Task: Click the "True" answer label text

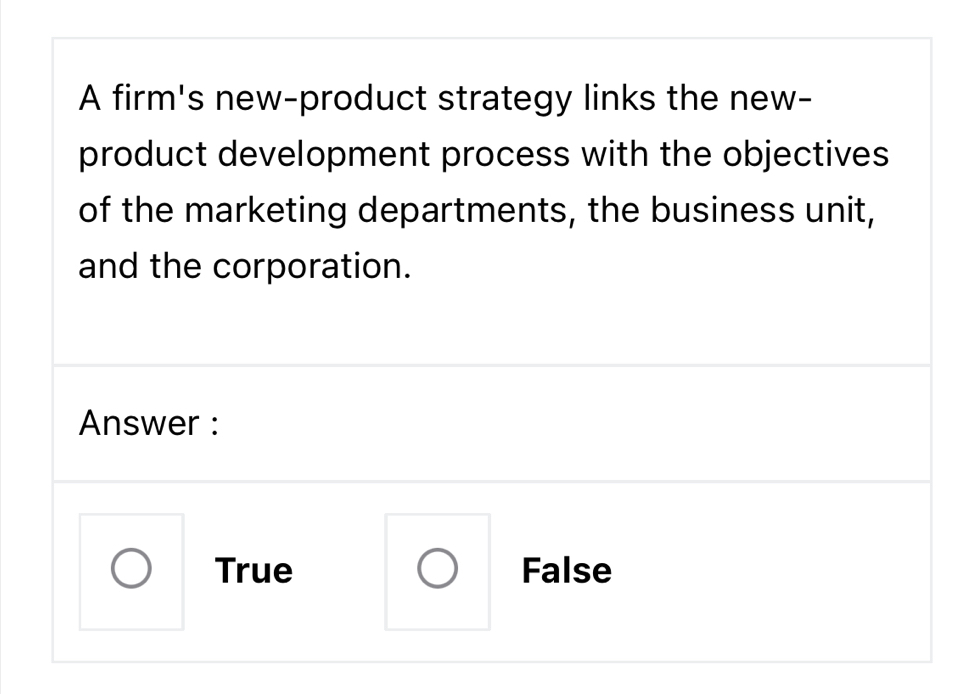Action: pyautogui.click(x=254, y=571)
